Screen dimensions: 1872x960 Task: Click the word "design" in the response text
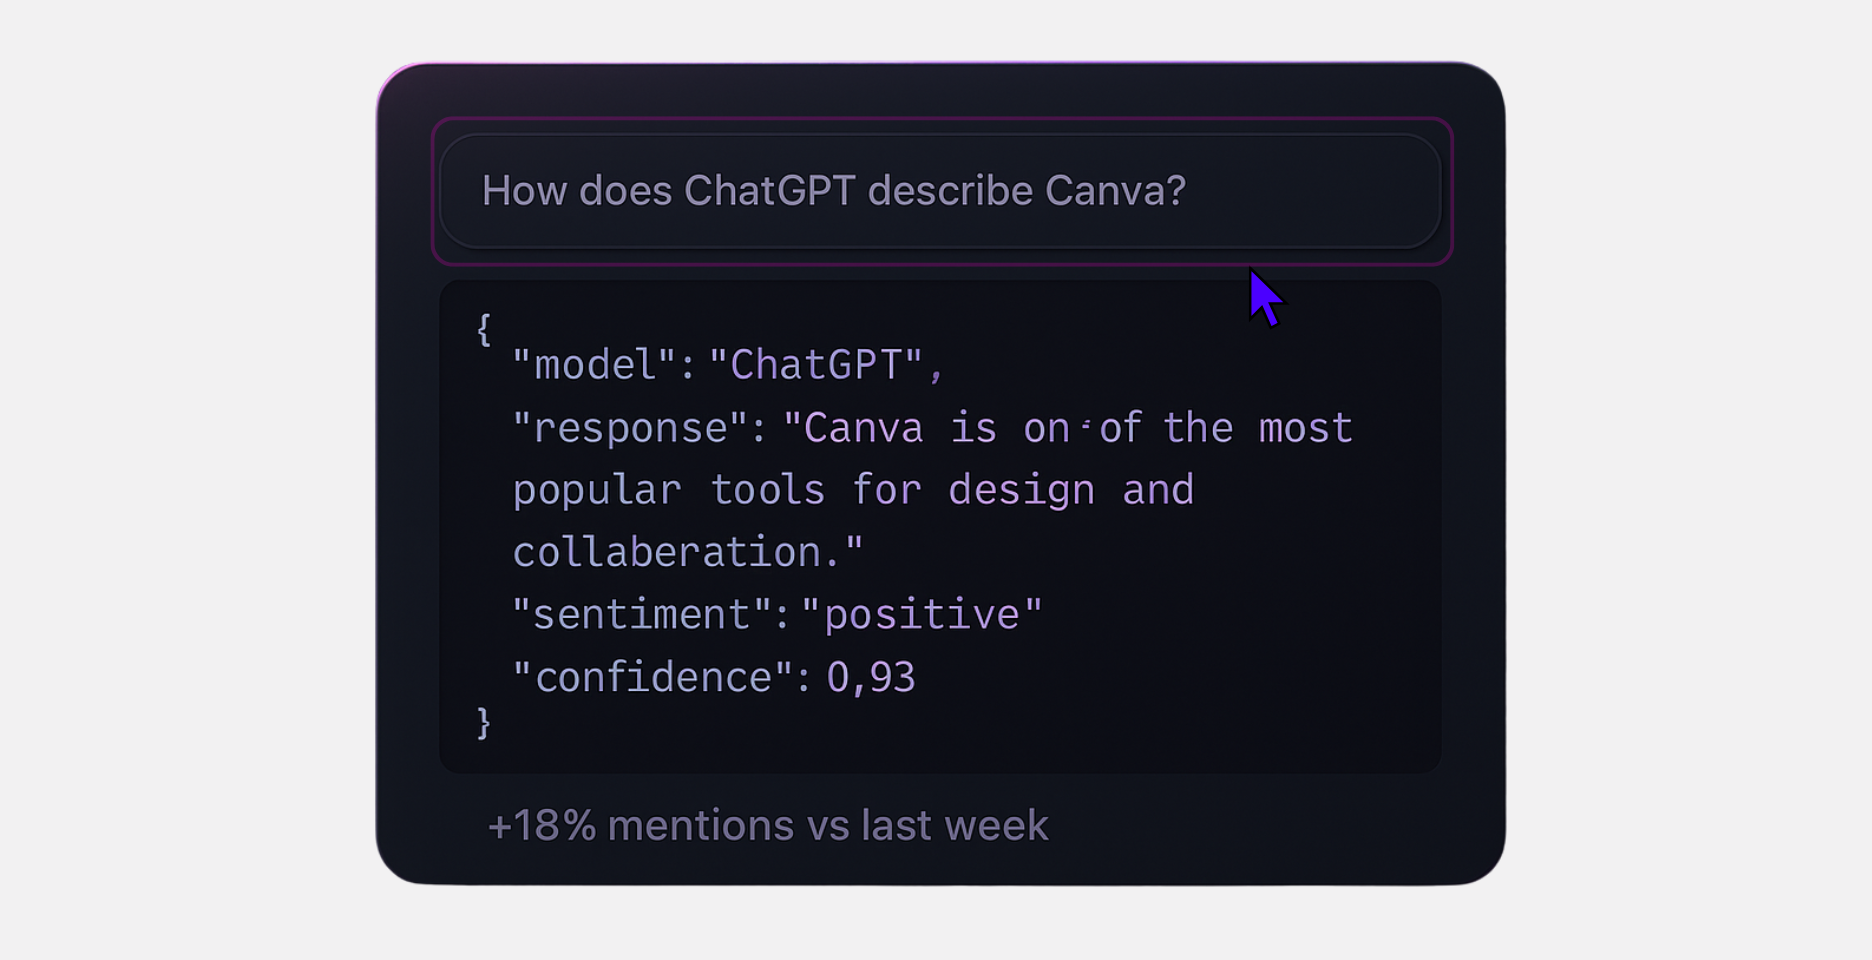pos(1021,491)
